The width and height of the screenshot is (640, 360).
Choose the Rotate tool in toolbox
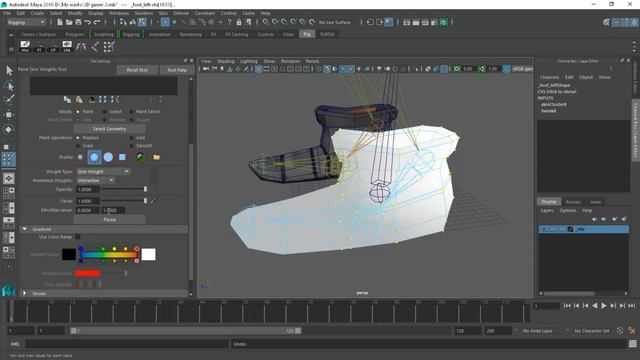tap(9, 130)
